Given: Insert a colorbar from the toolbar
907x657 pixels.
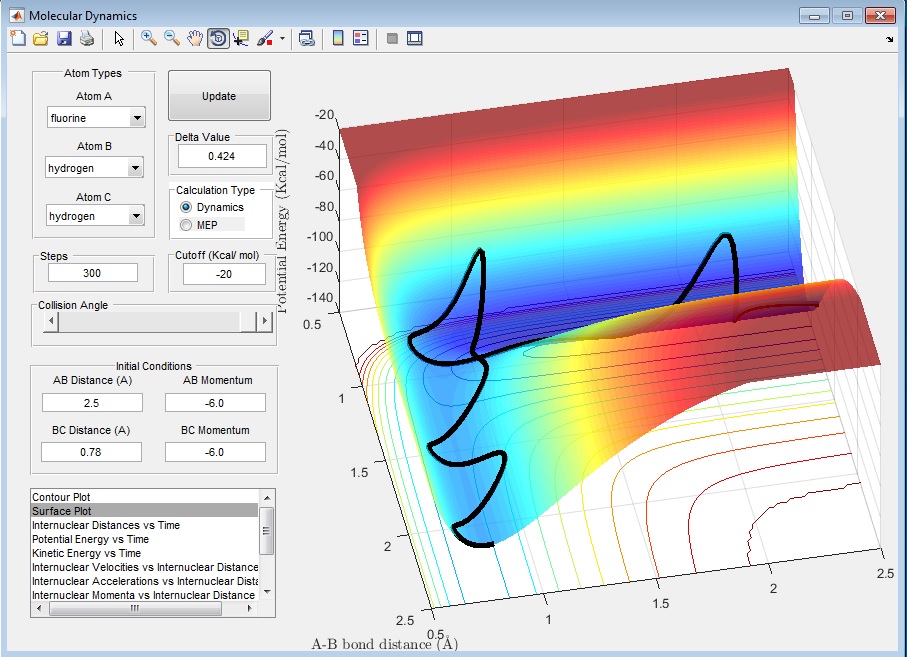Looking at the screenshot, I should tap(338, 38).
